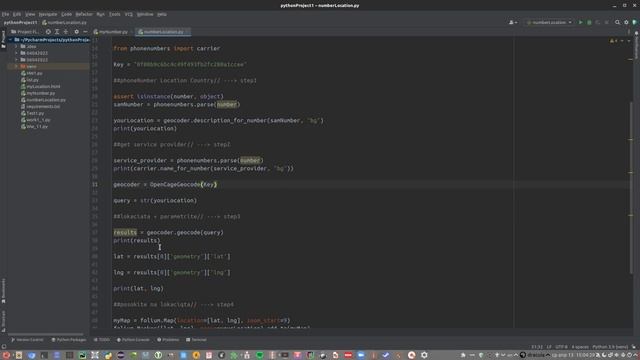The width and height of the screenshot is (640, 360).
Task: Click the numberLocation.py breadcrumb
Action: tap(64, 22)
